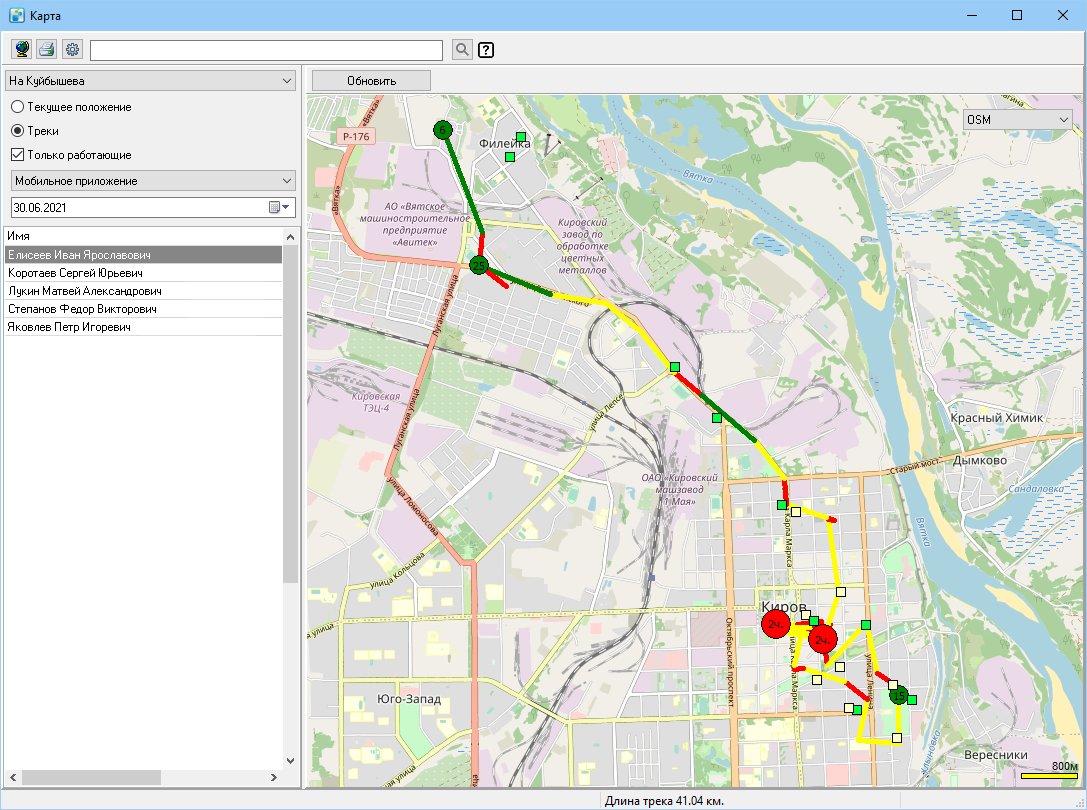This screenshot has width=1087, height=810.
Task: Click the horizontal scrollbar under name list
Action: [x=144, y=777]
